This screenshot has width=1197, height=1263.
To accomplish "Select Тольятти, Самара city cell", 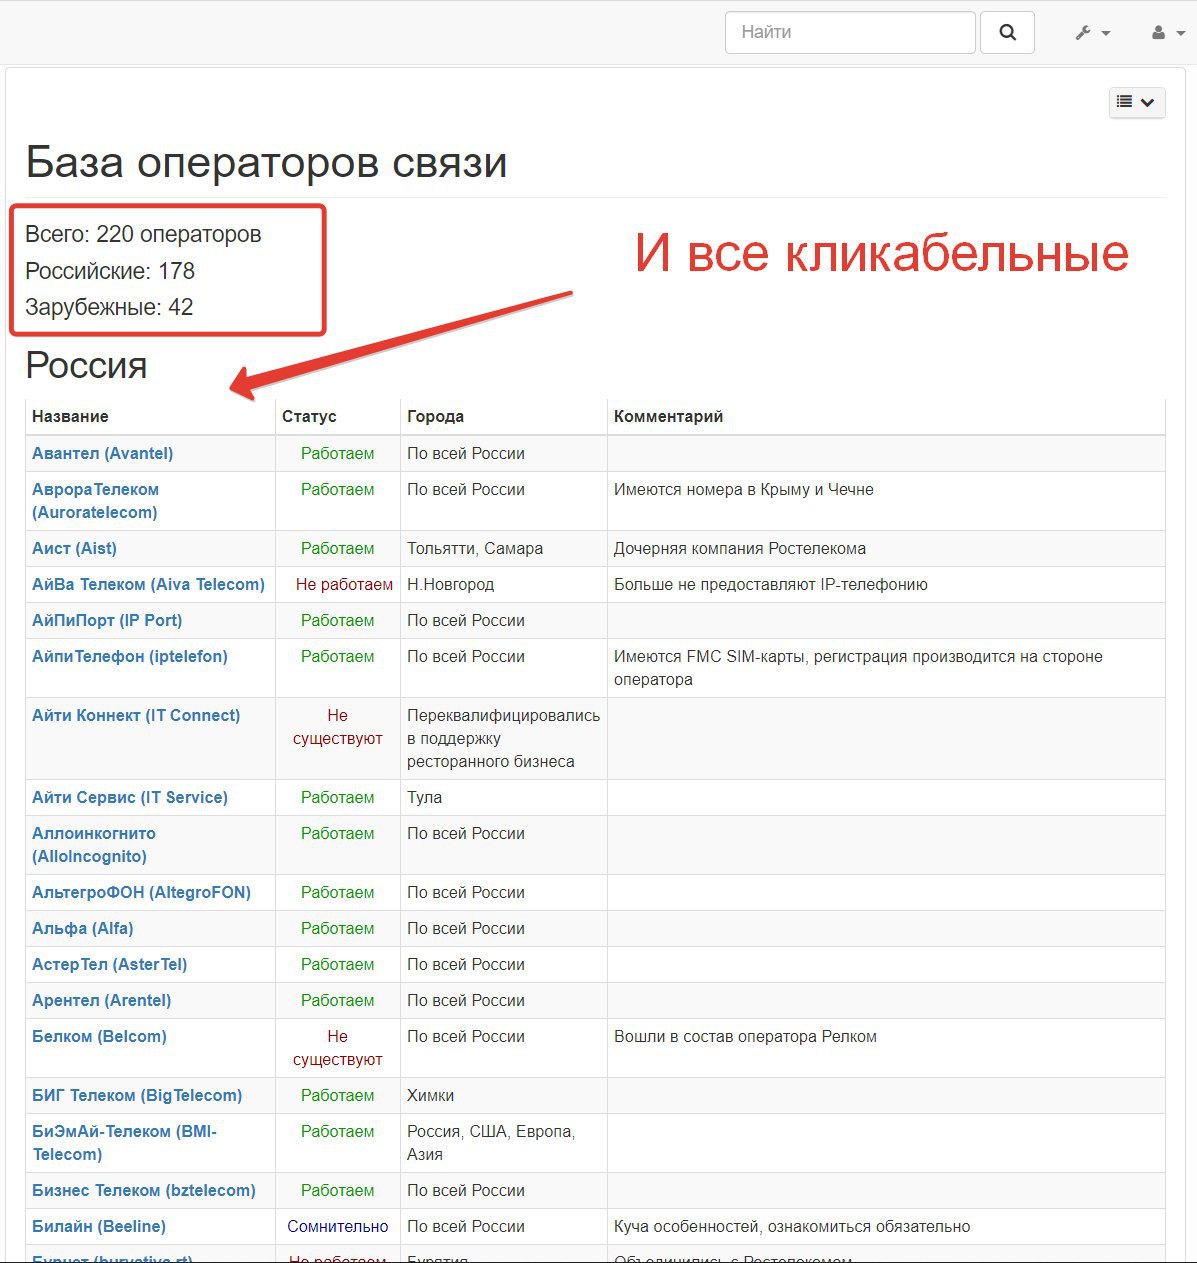I will point(475,548).
